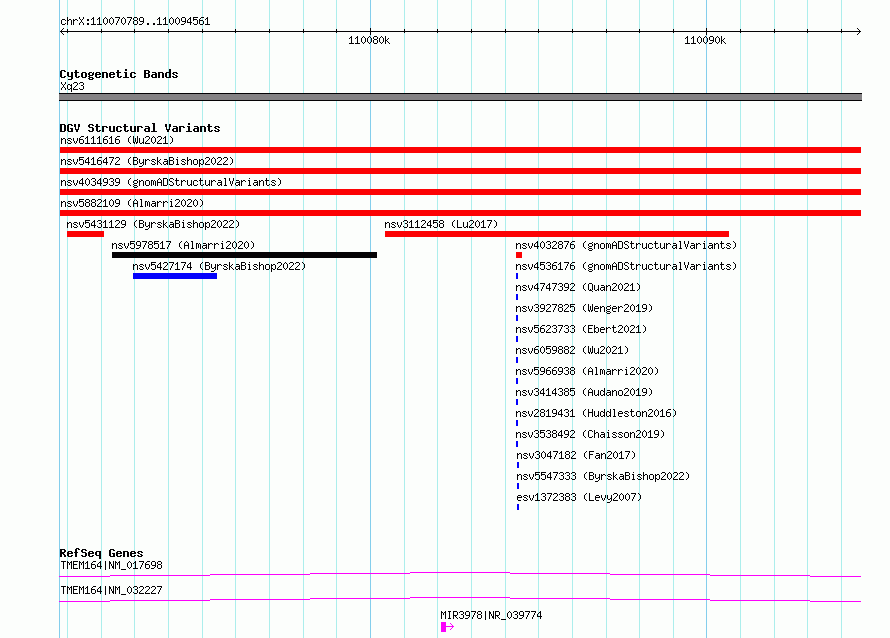890x638 pixels.
Task: Click the DGV Structural Variants track title
Action: click(140, 128)
